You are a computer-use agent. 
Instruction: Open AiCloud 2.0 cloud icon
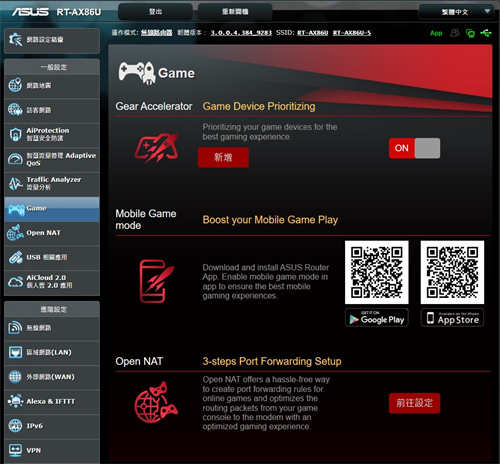pyautogui.click(x=15, y=282)
